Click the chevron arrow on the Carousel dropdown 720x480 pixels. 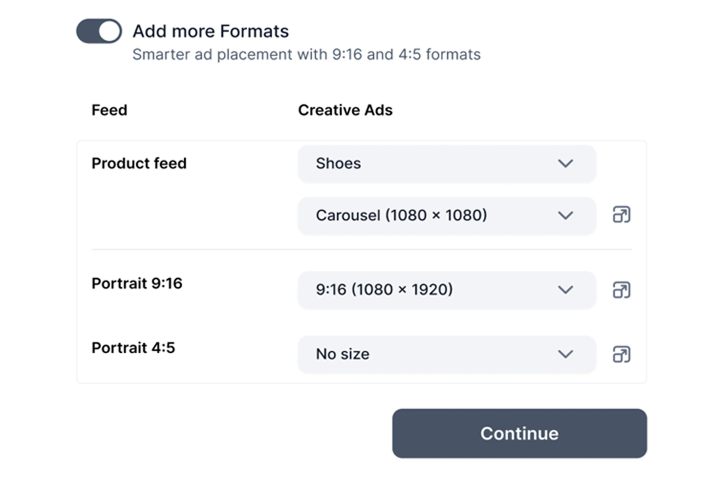pyautogui.click(x=565, y=215)
